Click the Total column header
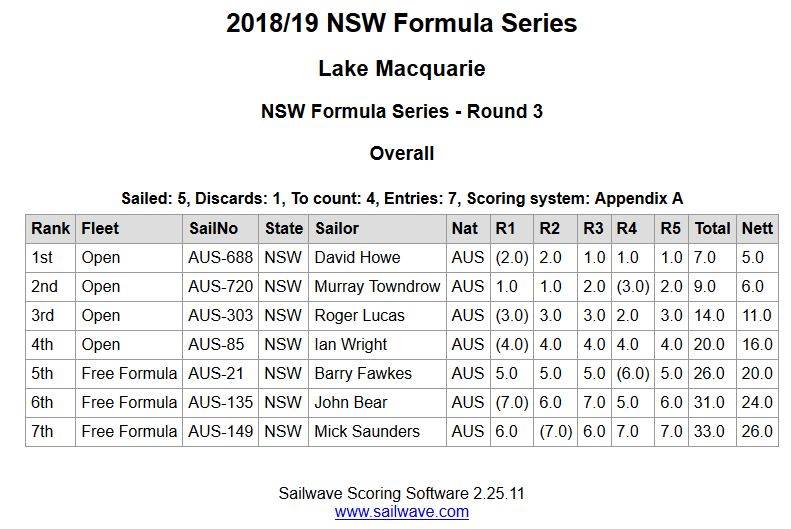Image resolution: width=791 pixels, height=529 pixels. tap(713, 228)
